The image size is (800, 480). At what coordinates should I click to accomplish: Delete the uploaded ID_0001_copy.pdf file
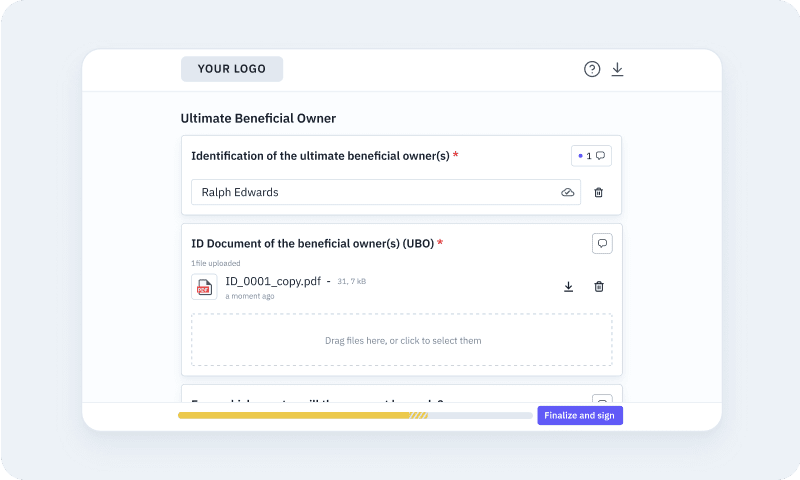[599, 287]
